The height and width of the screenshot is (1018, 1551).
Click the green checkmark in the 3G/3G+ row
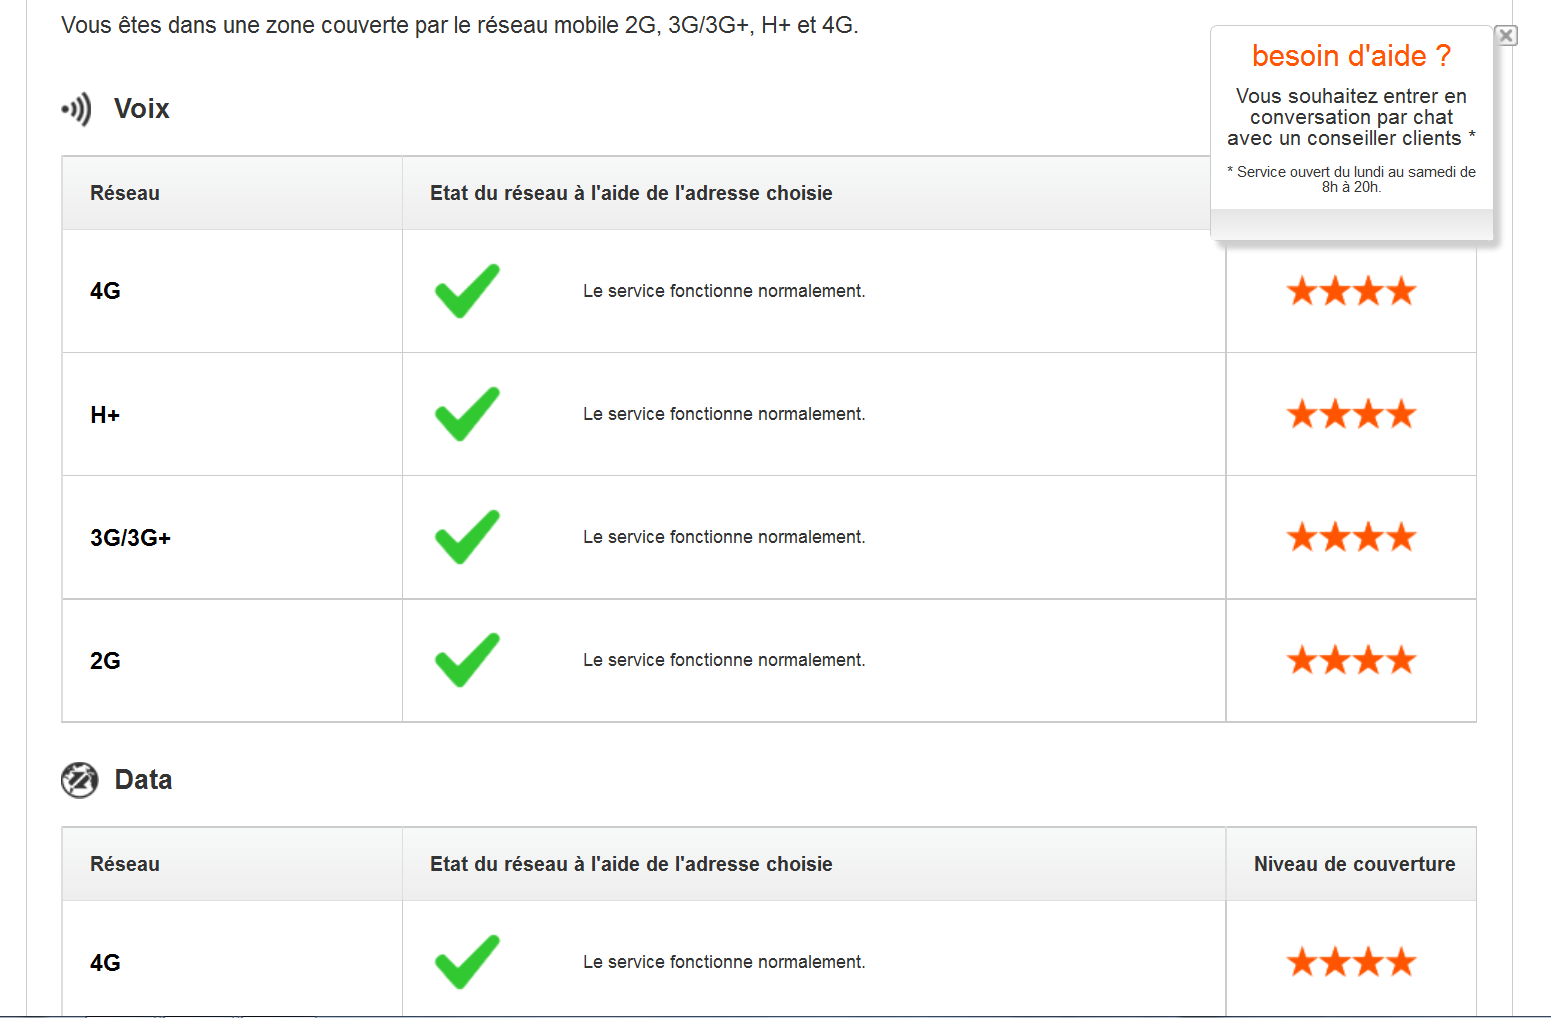tap(467, 537)
